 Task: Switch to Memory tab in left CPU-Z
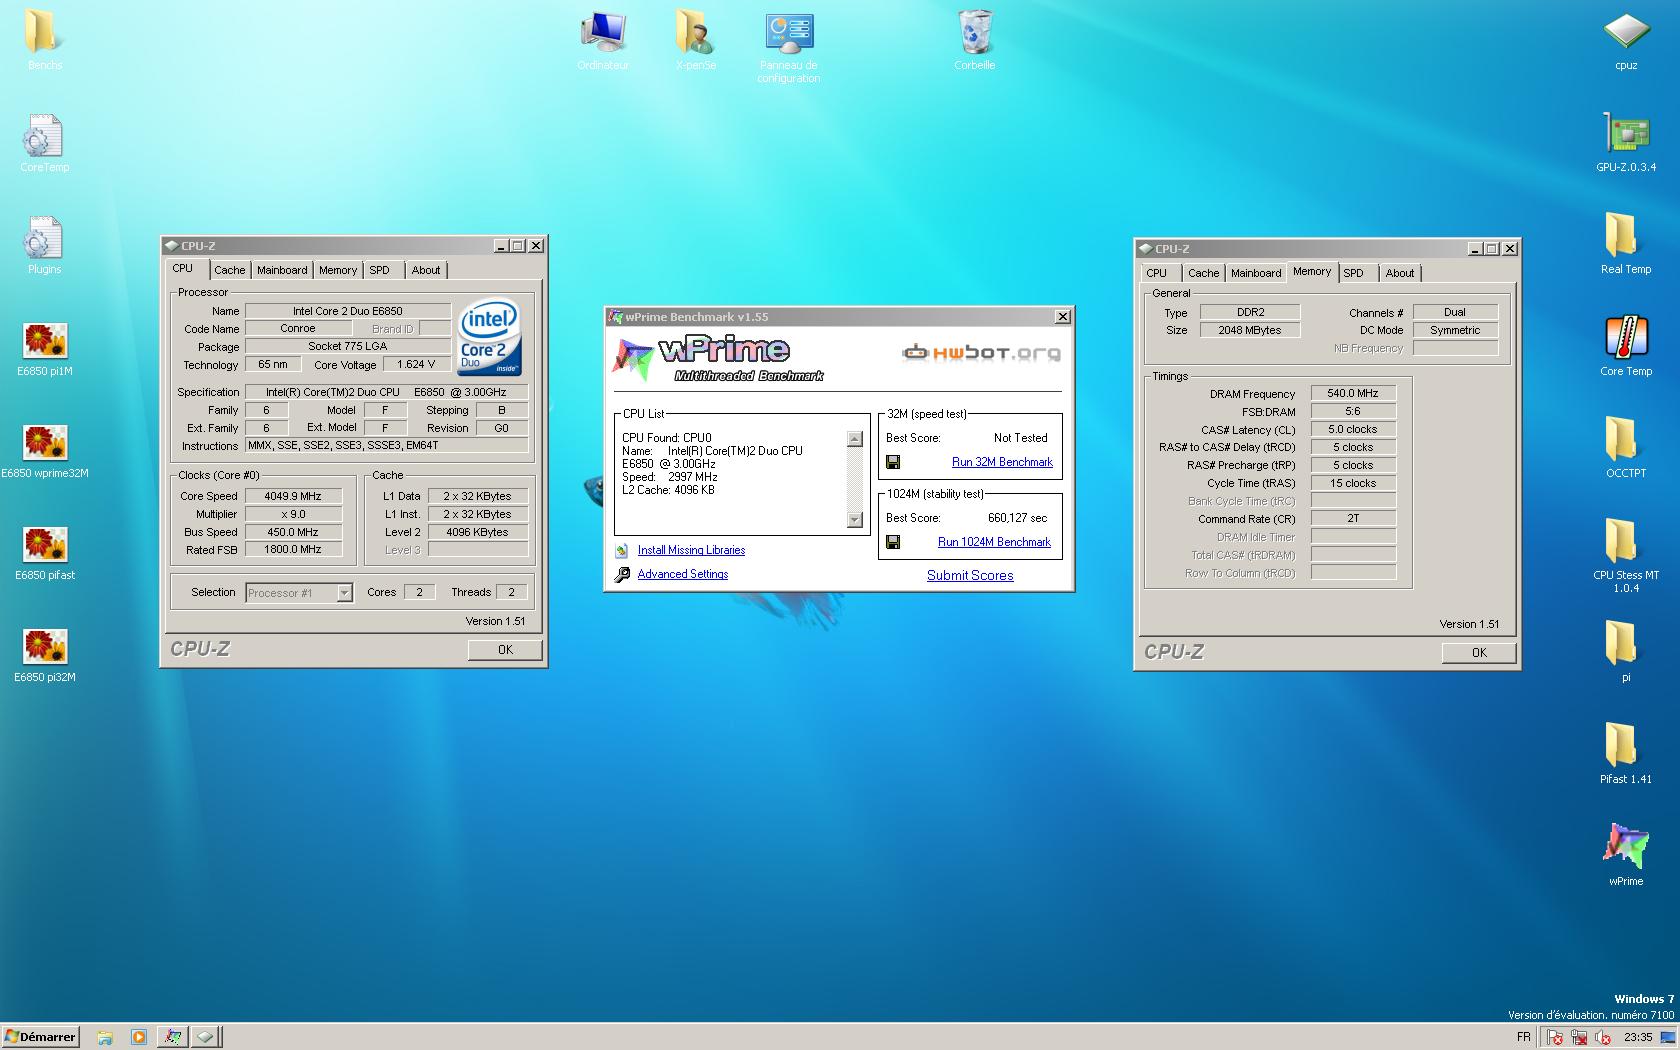pos(338,270)
